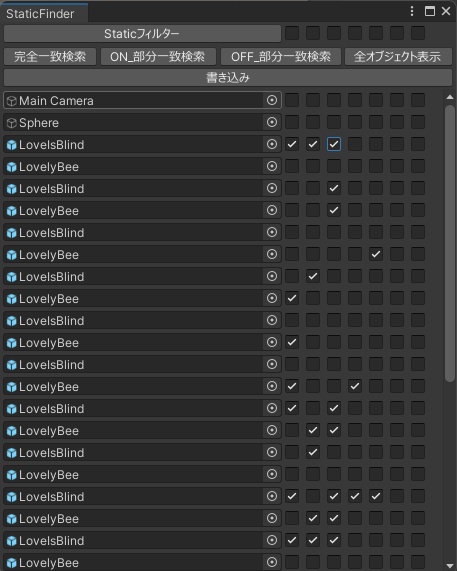
Task: Click the GameObject cube icon beside Sphere
Action: [x=12, y=123]
